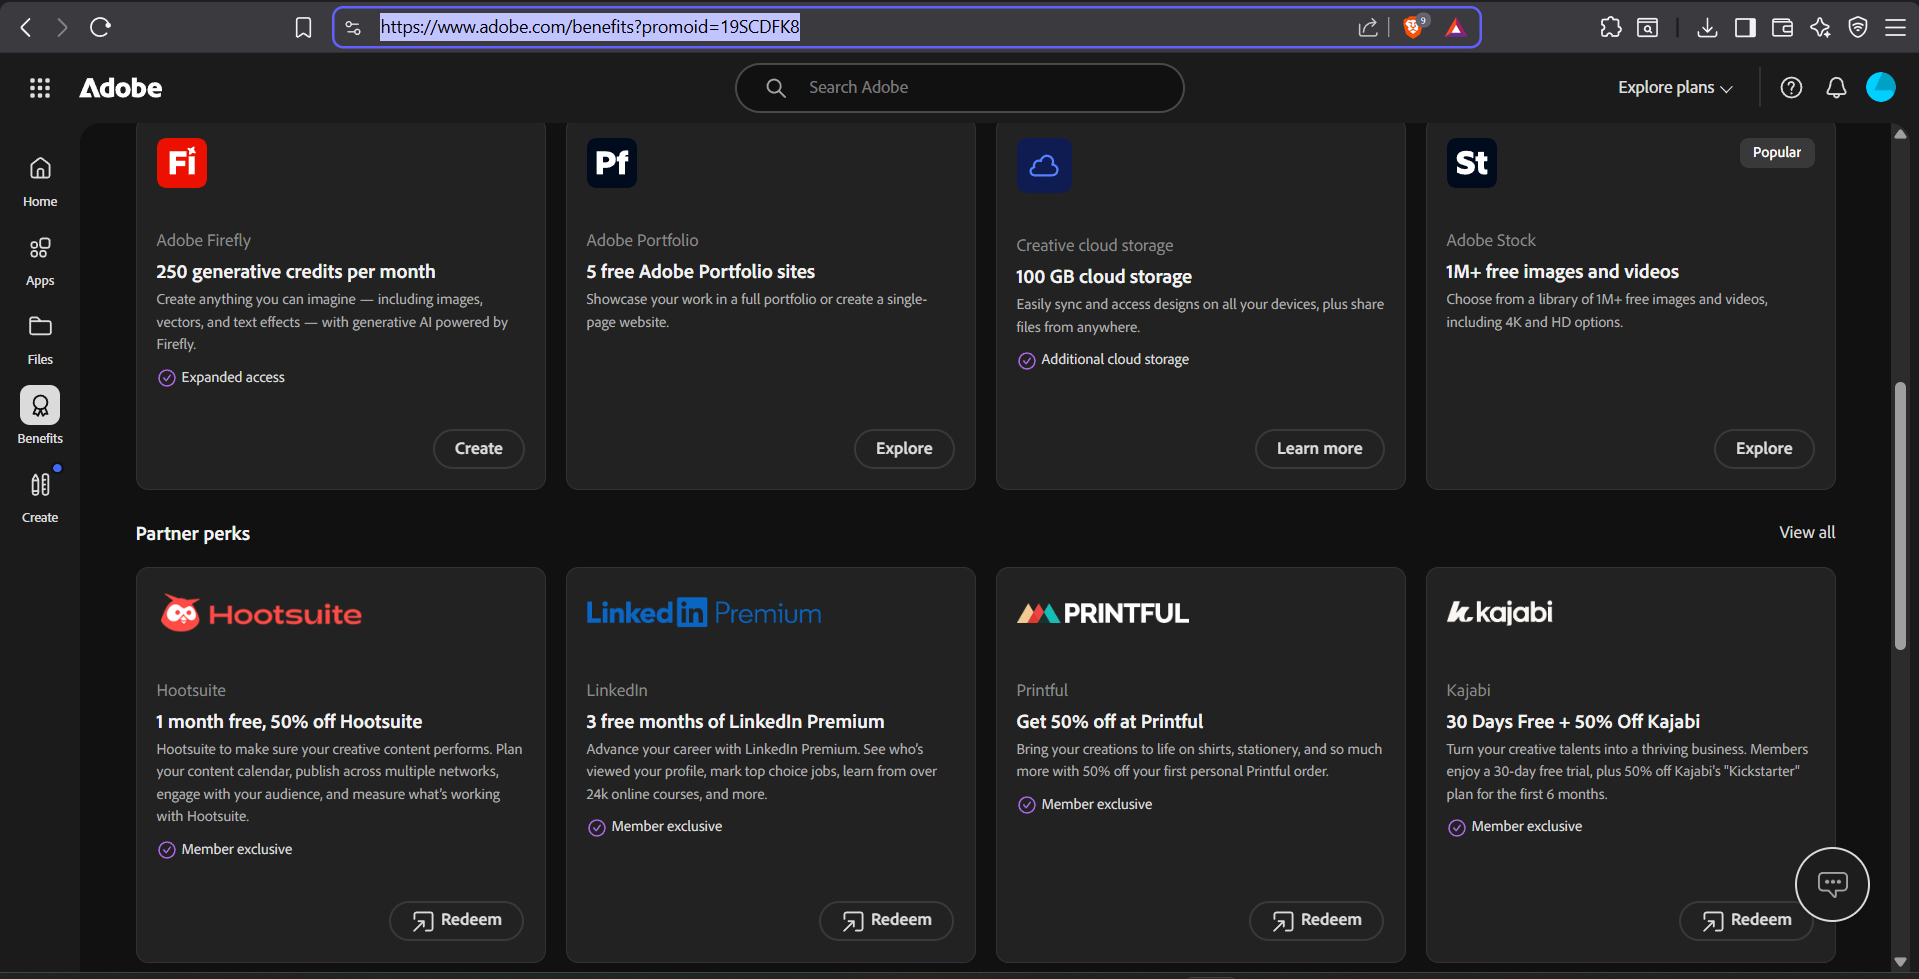Click "1M+ free images and videos" heading
The height and width of the screenshot is (979, 1919).
[1563, 272]
